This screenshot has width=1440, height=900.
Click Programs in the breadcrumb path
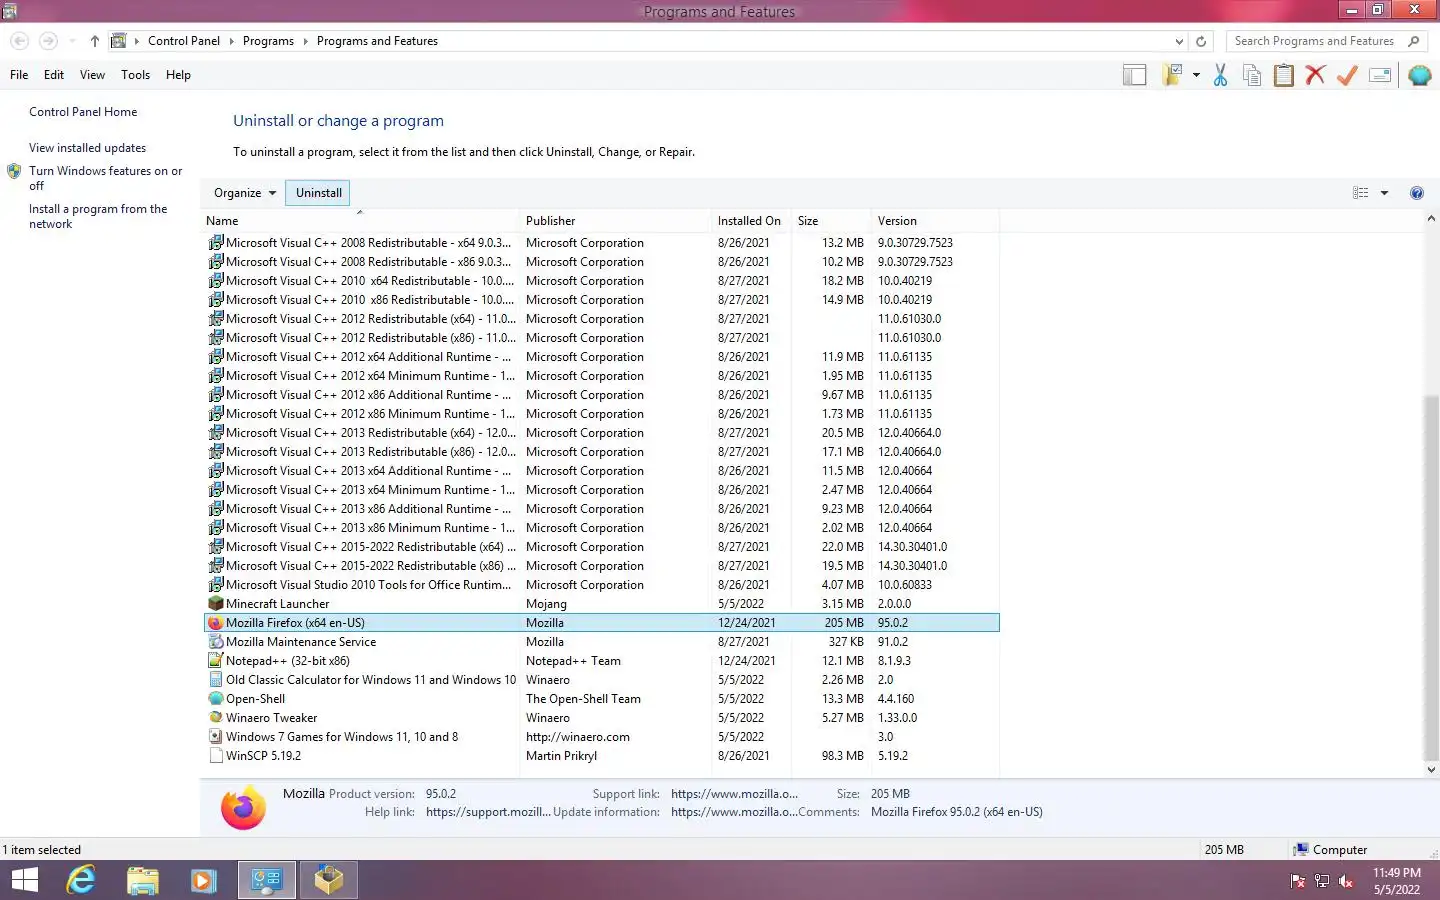pos(268,41)
